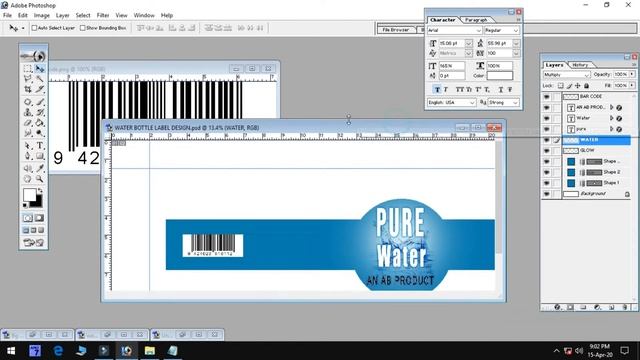Toggle Faux Italic in Character panel
Viewport: 640px width, 360px height.
tap(446, 89)
